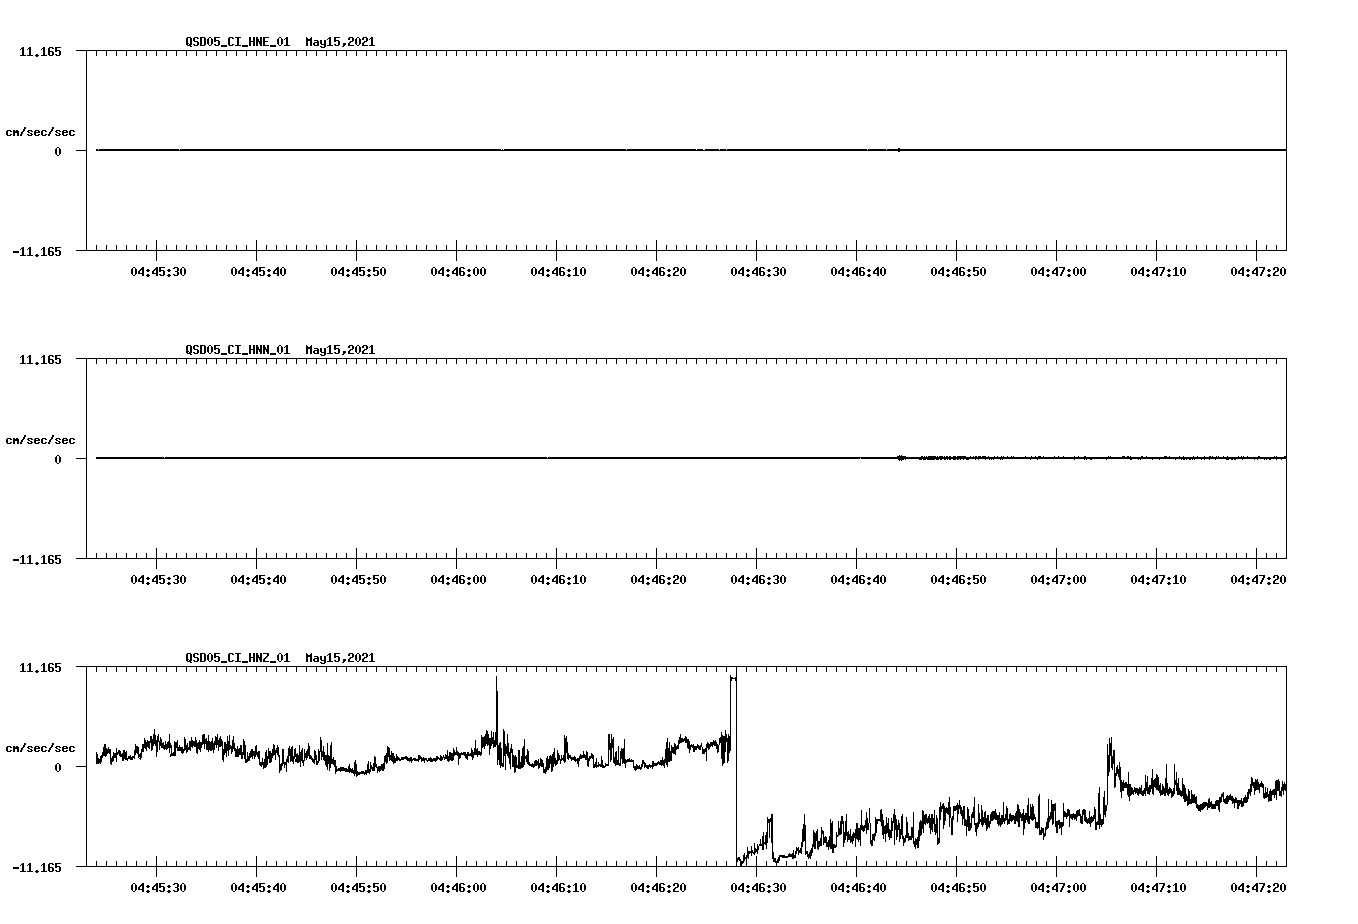Click 04:45:30 time label under HNE plot
This screenshot has width=1358, height=924.
point(158,271)
